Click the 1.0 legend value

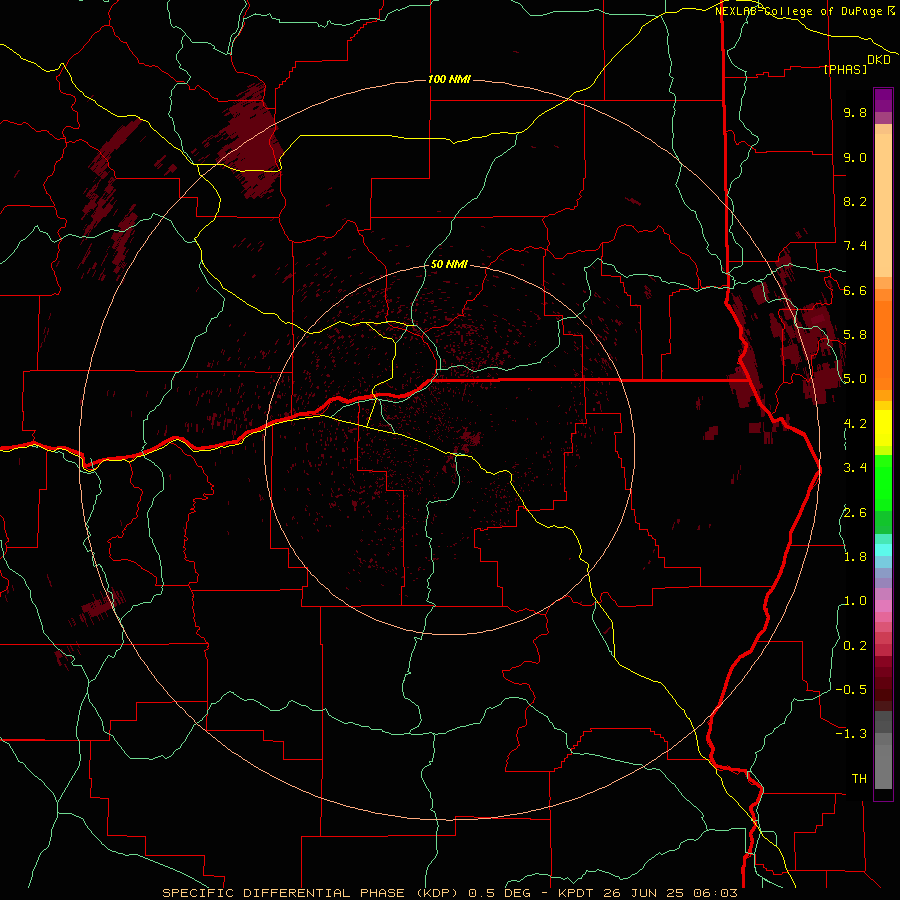[855, 601]
